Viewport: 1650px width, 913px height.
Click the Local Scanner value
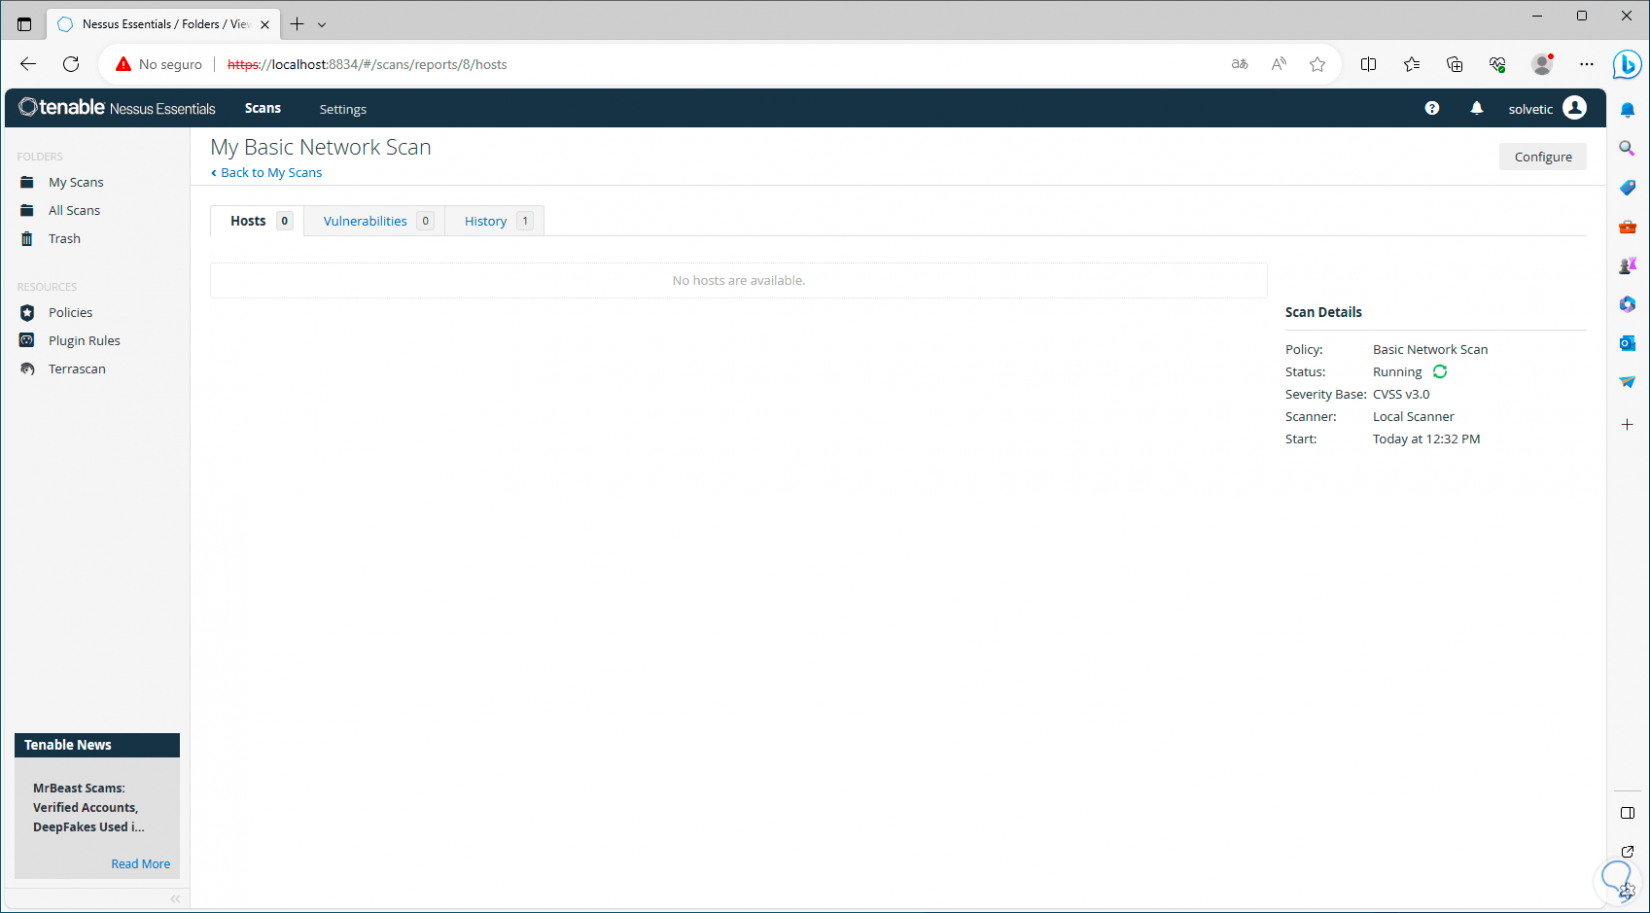coord(1413,416)
